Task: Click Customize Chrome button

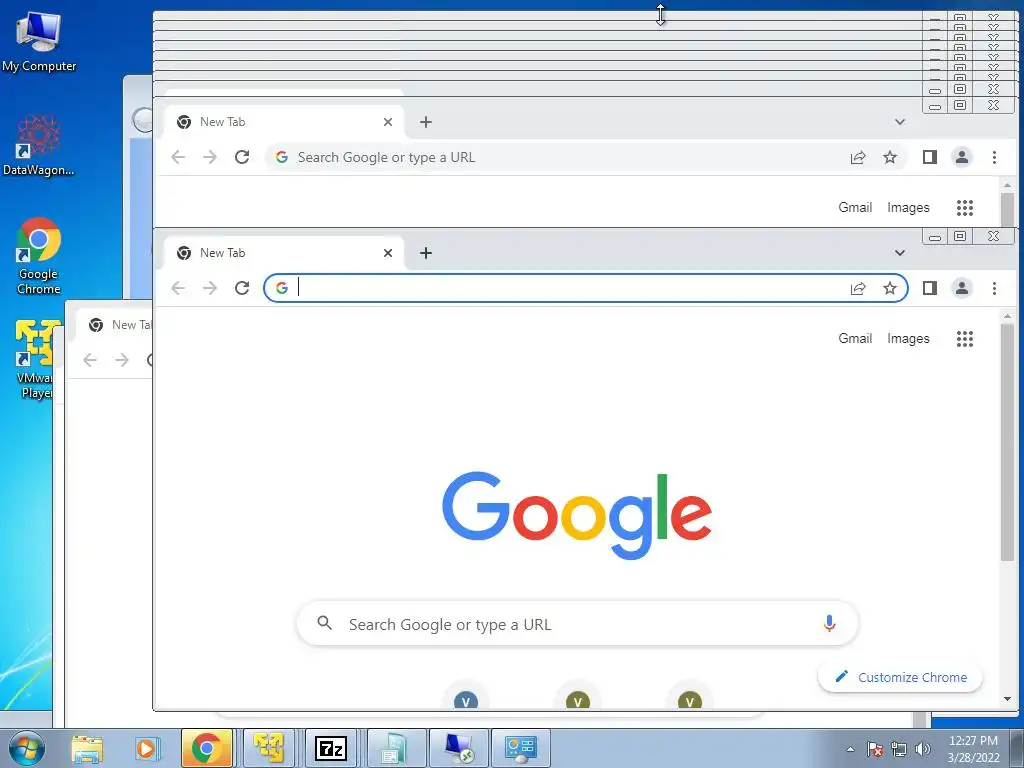Action: 900,677
